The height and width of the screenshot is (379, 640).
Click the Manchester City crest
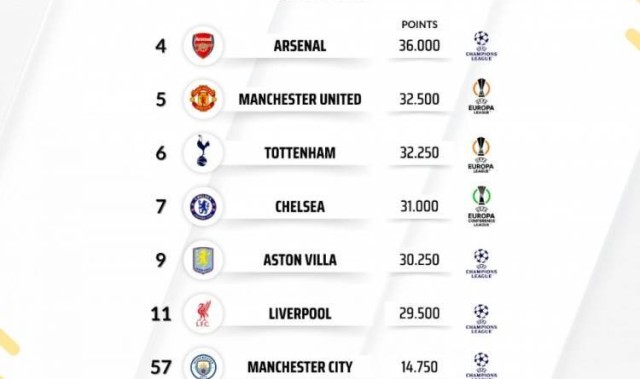pos(203,366)
